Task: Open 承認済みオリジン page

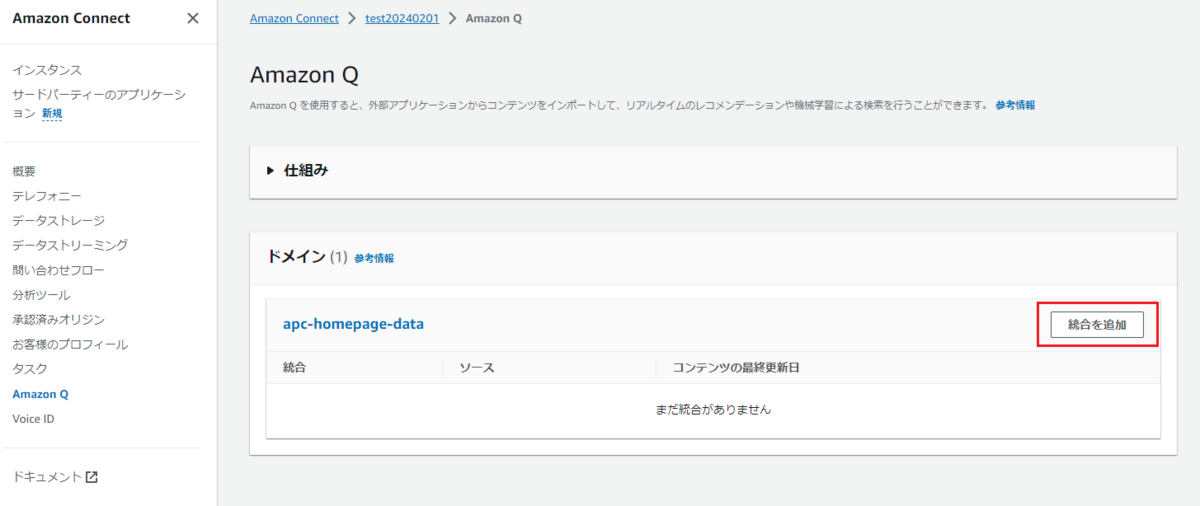Action: 58,319
